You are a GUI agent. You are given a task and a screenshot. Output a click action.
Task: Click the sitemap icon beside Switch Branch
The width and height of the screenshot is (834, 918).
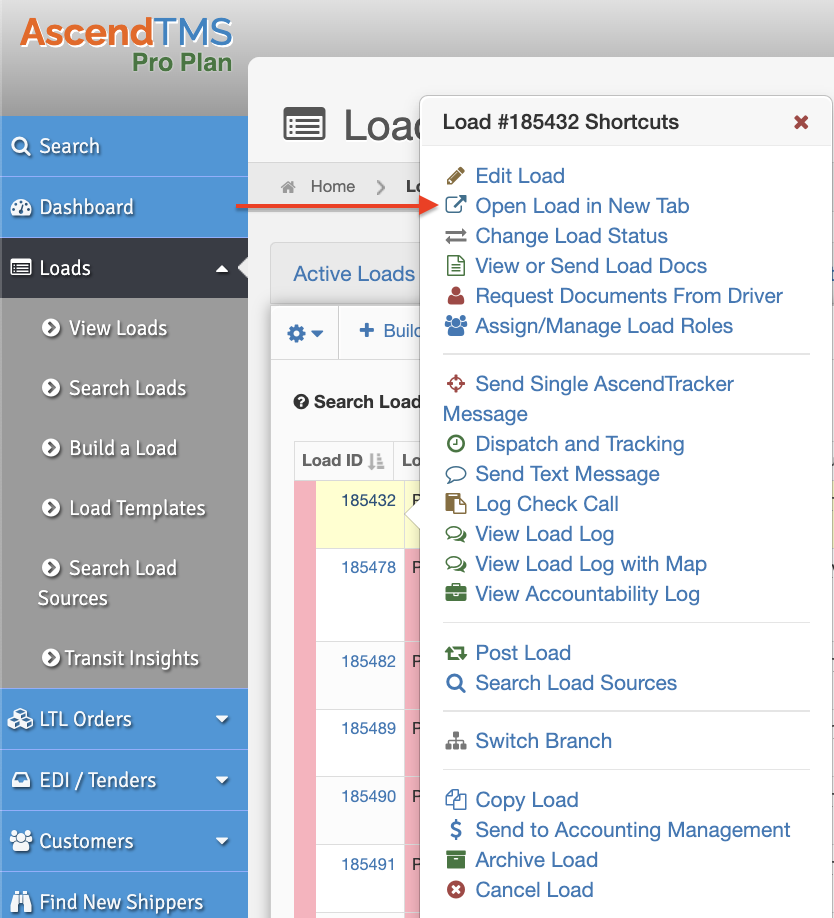click(455, 741)
